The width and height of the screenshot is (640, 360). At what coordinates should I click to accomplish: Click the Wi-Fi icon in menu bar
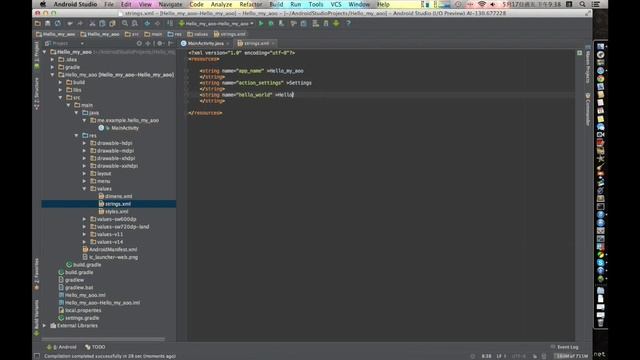point(482,4)
